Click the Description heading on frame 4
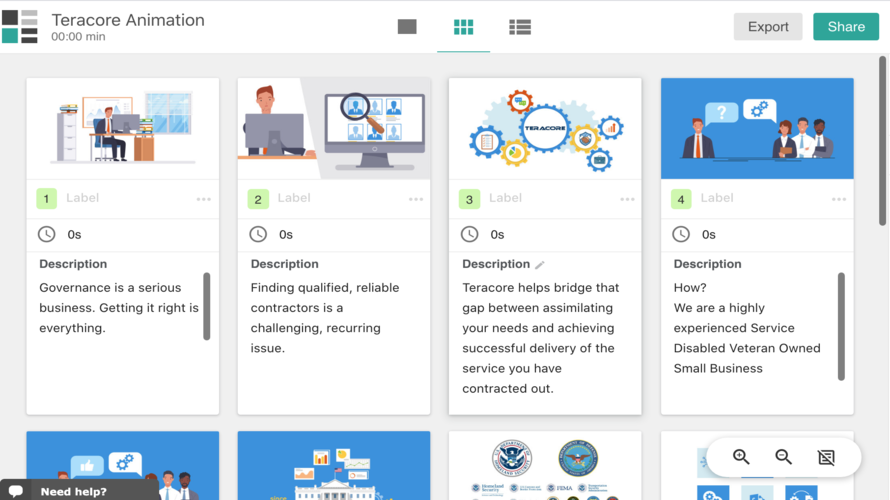Screen dimensions: 890x500 [x=707, y=264]
